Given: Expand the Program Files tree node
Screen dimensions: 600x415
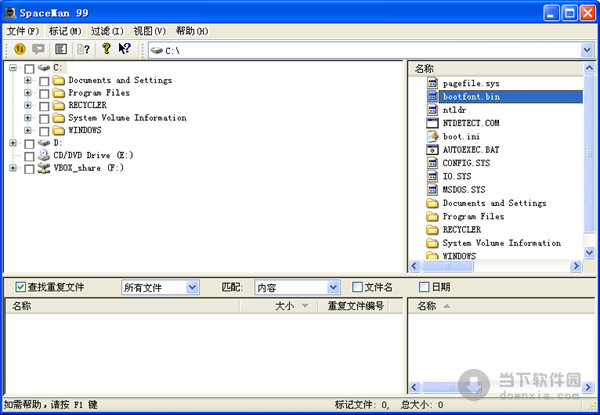Looking at the screenshot, I should [x=28, y=93].
